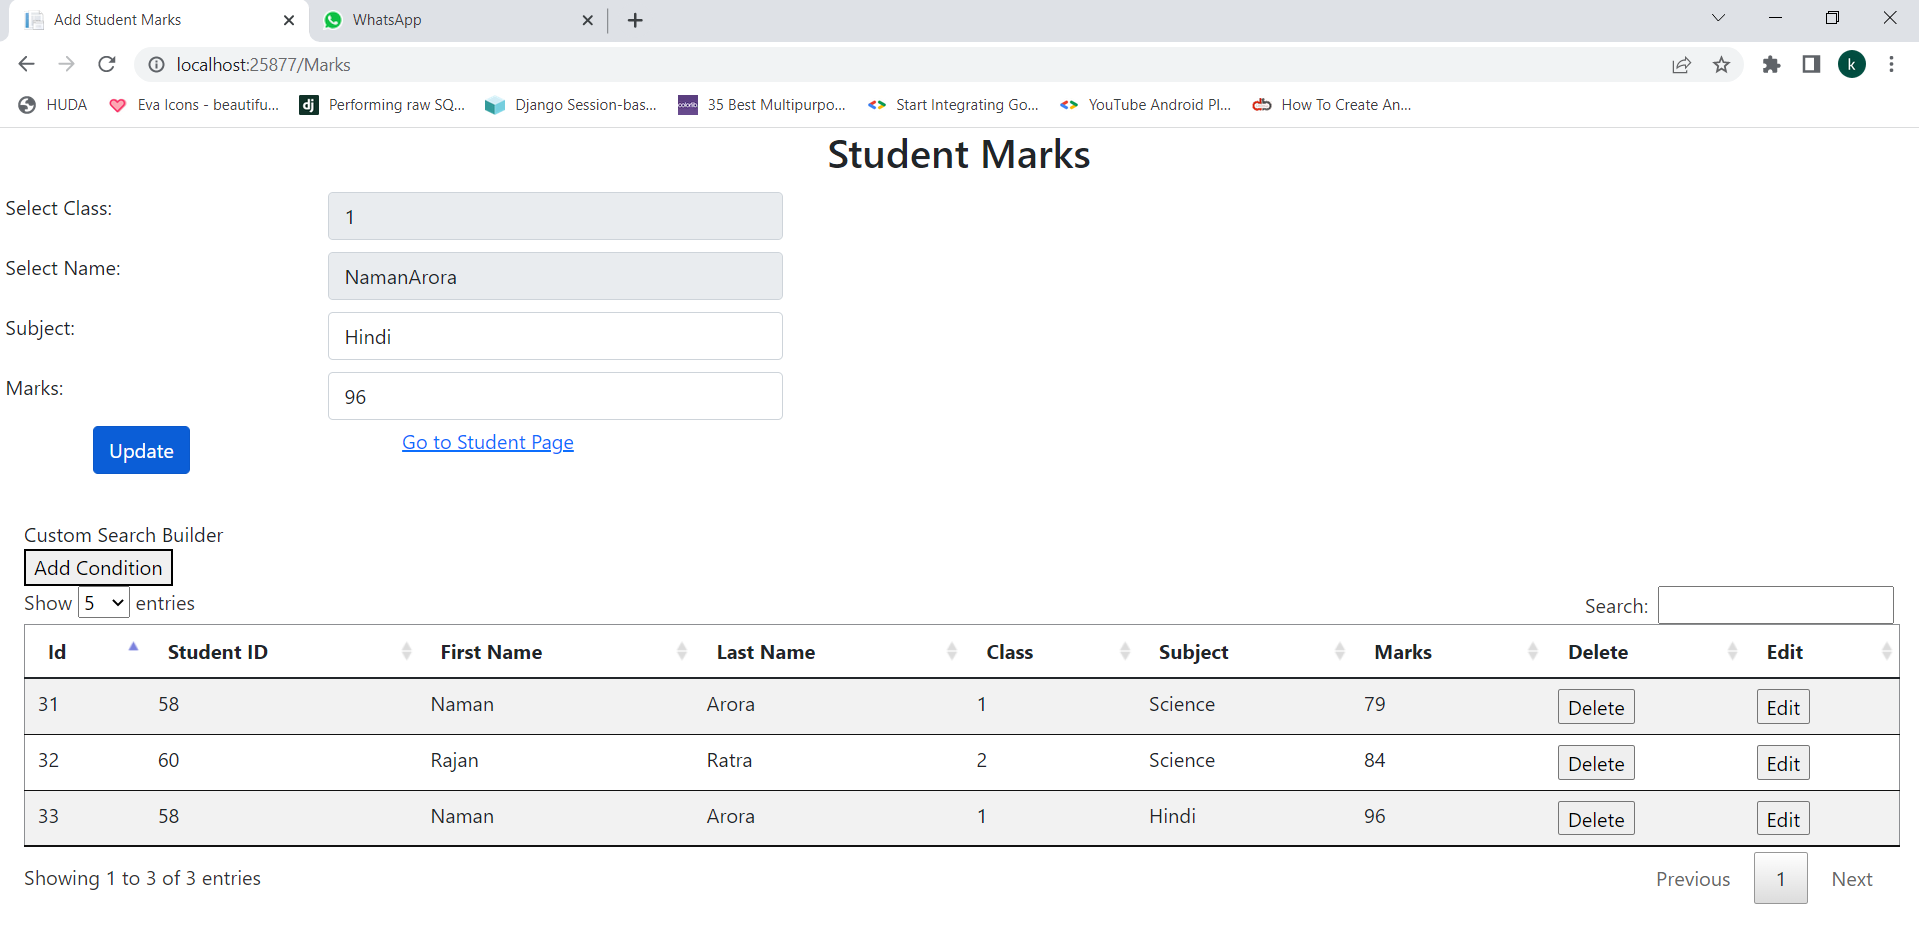Open Performing raw SQ... bookmark
Image resolution: width=1919 pixels, height=935 pixels.
(382, 105)
